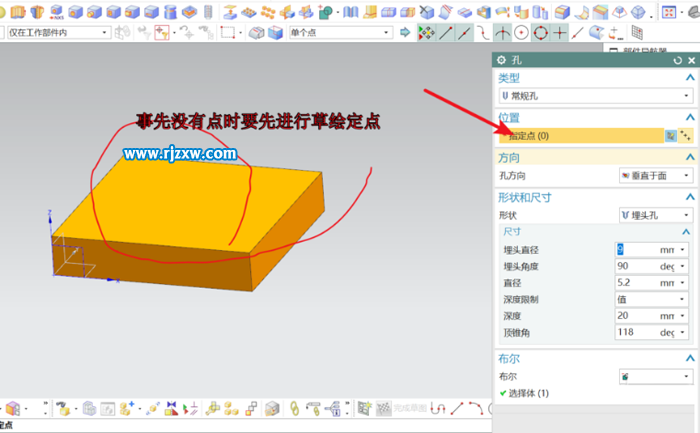Collapse the 位置 section
Viewport: 700px width, 433px height.
pos(690,117)
